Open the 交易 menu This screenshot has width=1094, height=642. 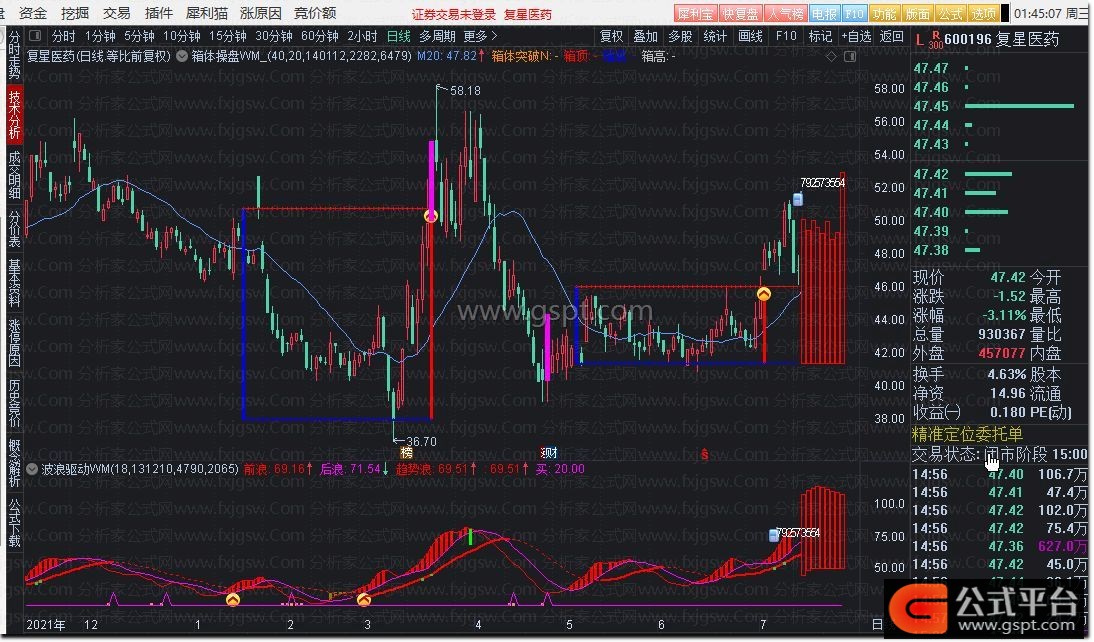coord(117,13)
